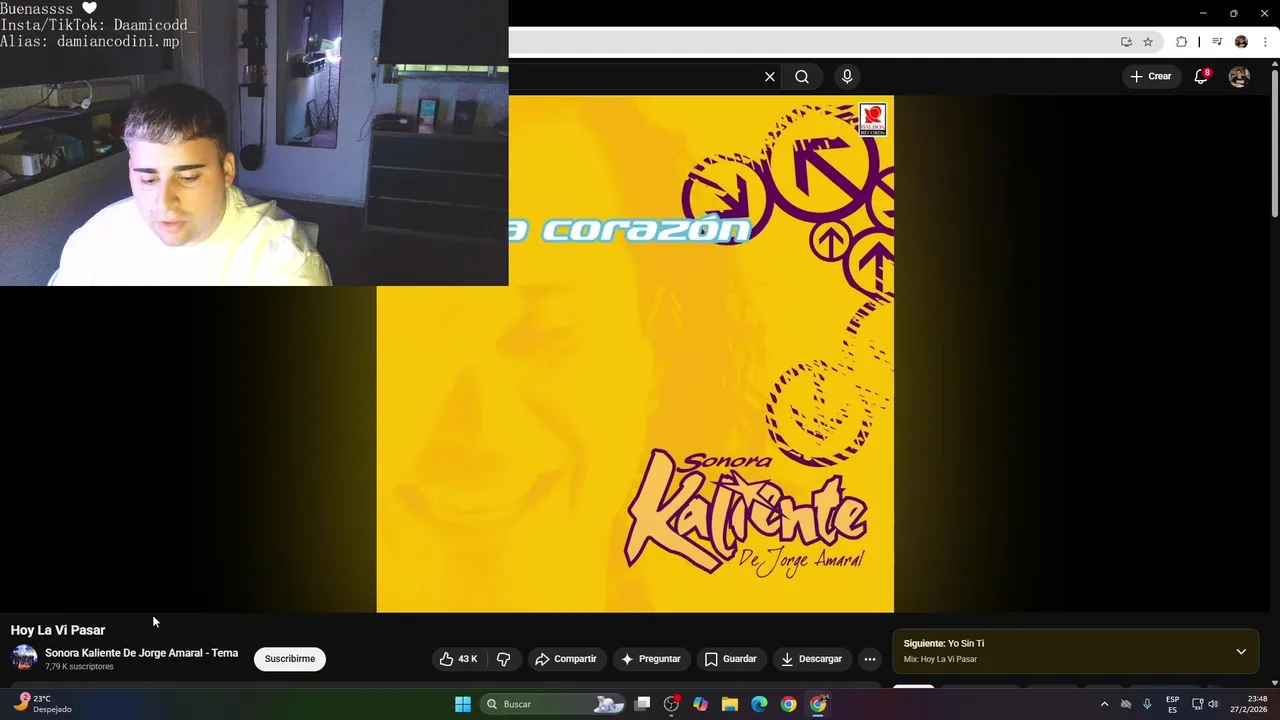
Task: Open more actions three-dot button
Action: pyautogui.click(x=870, y=659)
